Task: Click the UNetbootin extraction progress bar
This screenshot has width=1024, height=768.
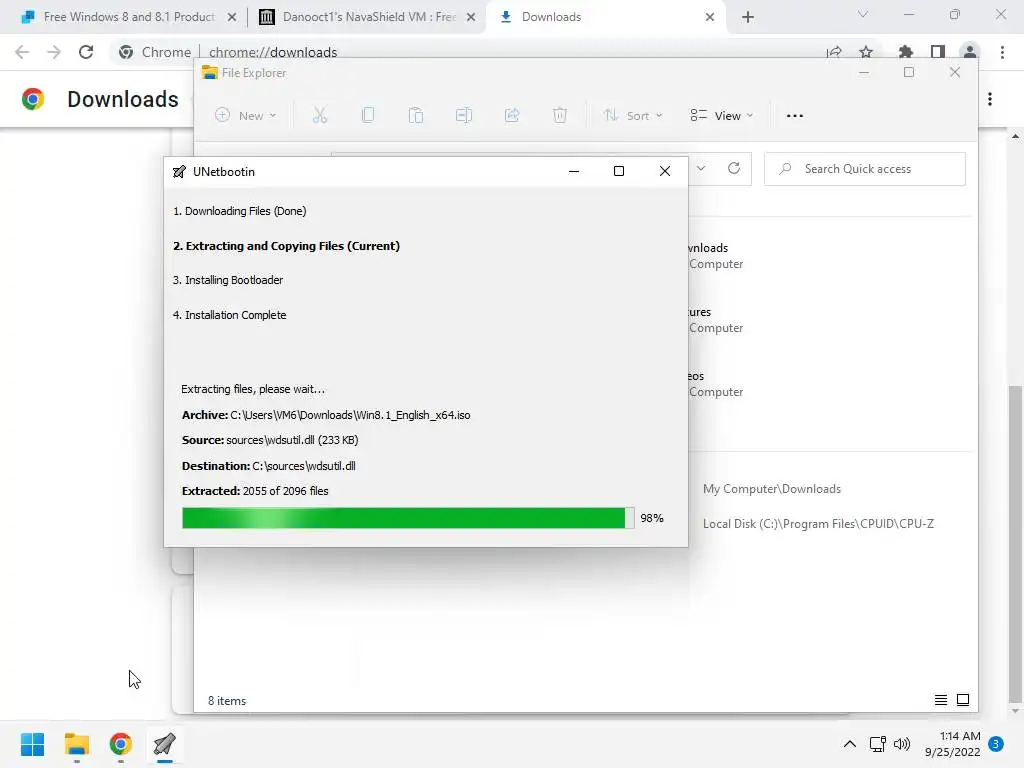Action: tap(408, 518)
